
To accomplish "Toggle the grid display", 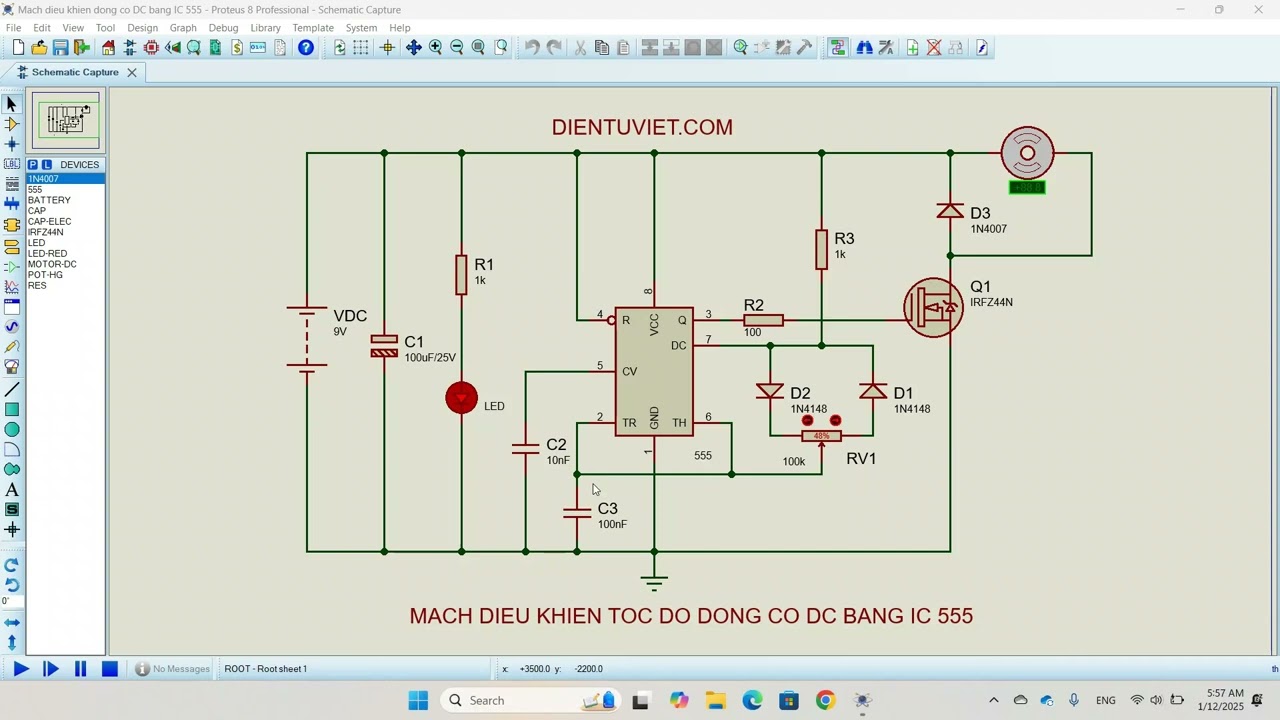I will point(360,47).
